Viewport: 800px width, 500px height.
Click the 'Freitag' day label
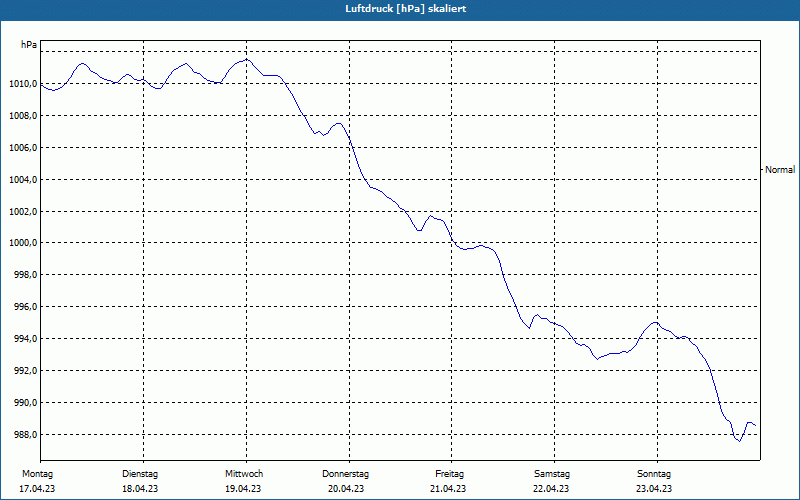[449, 474]
